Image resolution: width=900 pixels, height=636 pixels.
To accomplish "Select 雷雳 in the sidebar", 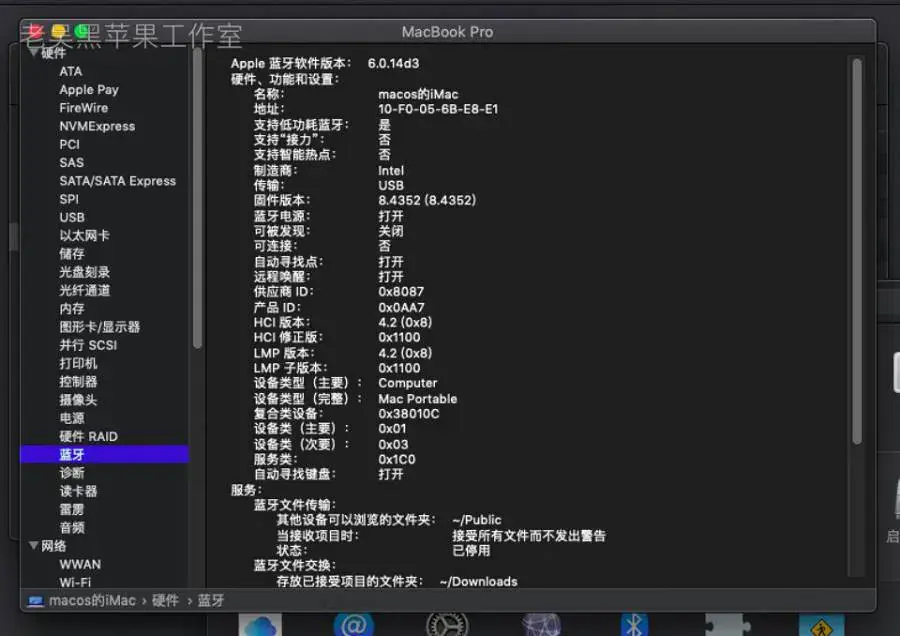I will [72, 510].
